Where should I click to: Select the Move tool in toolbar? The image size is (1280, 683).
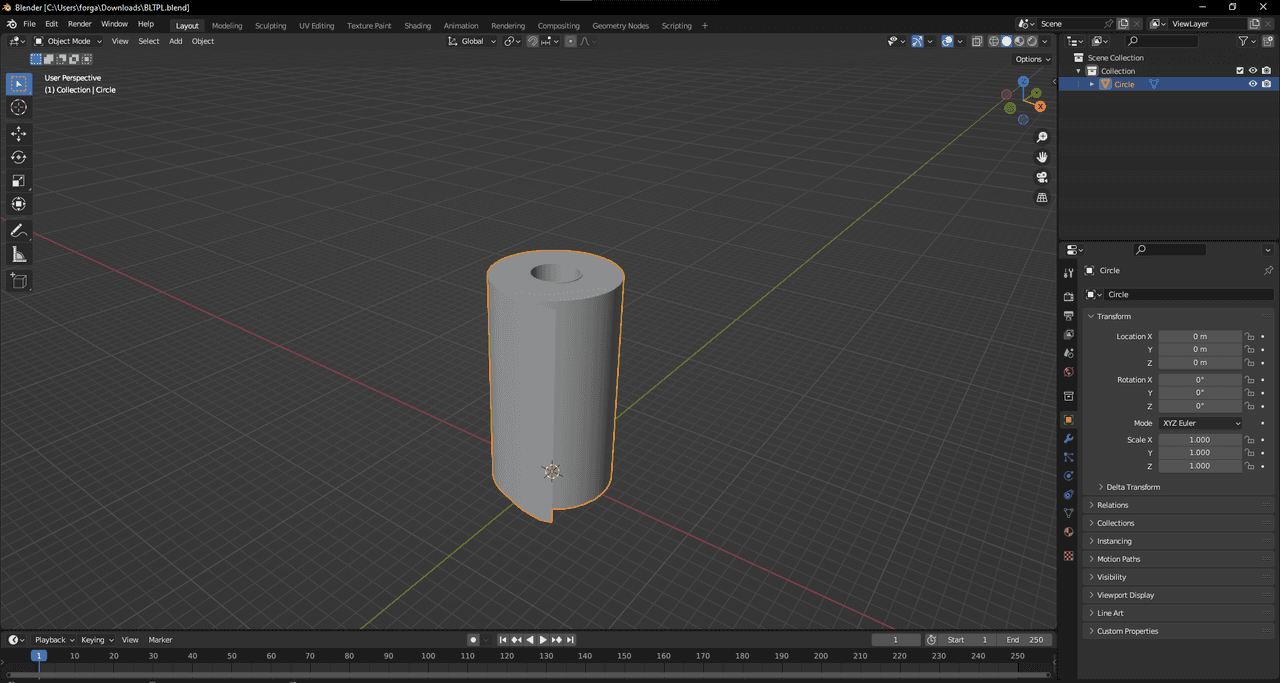point(18,133)
